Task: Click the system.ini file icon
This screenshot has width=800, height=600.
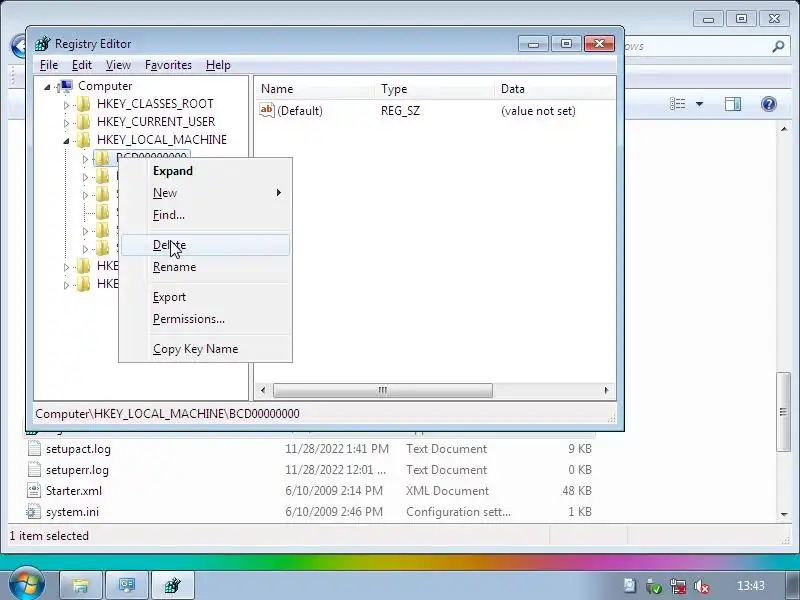Action: click(34, 511)
